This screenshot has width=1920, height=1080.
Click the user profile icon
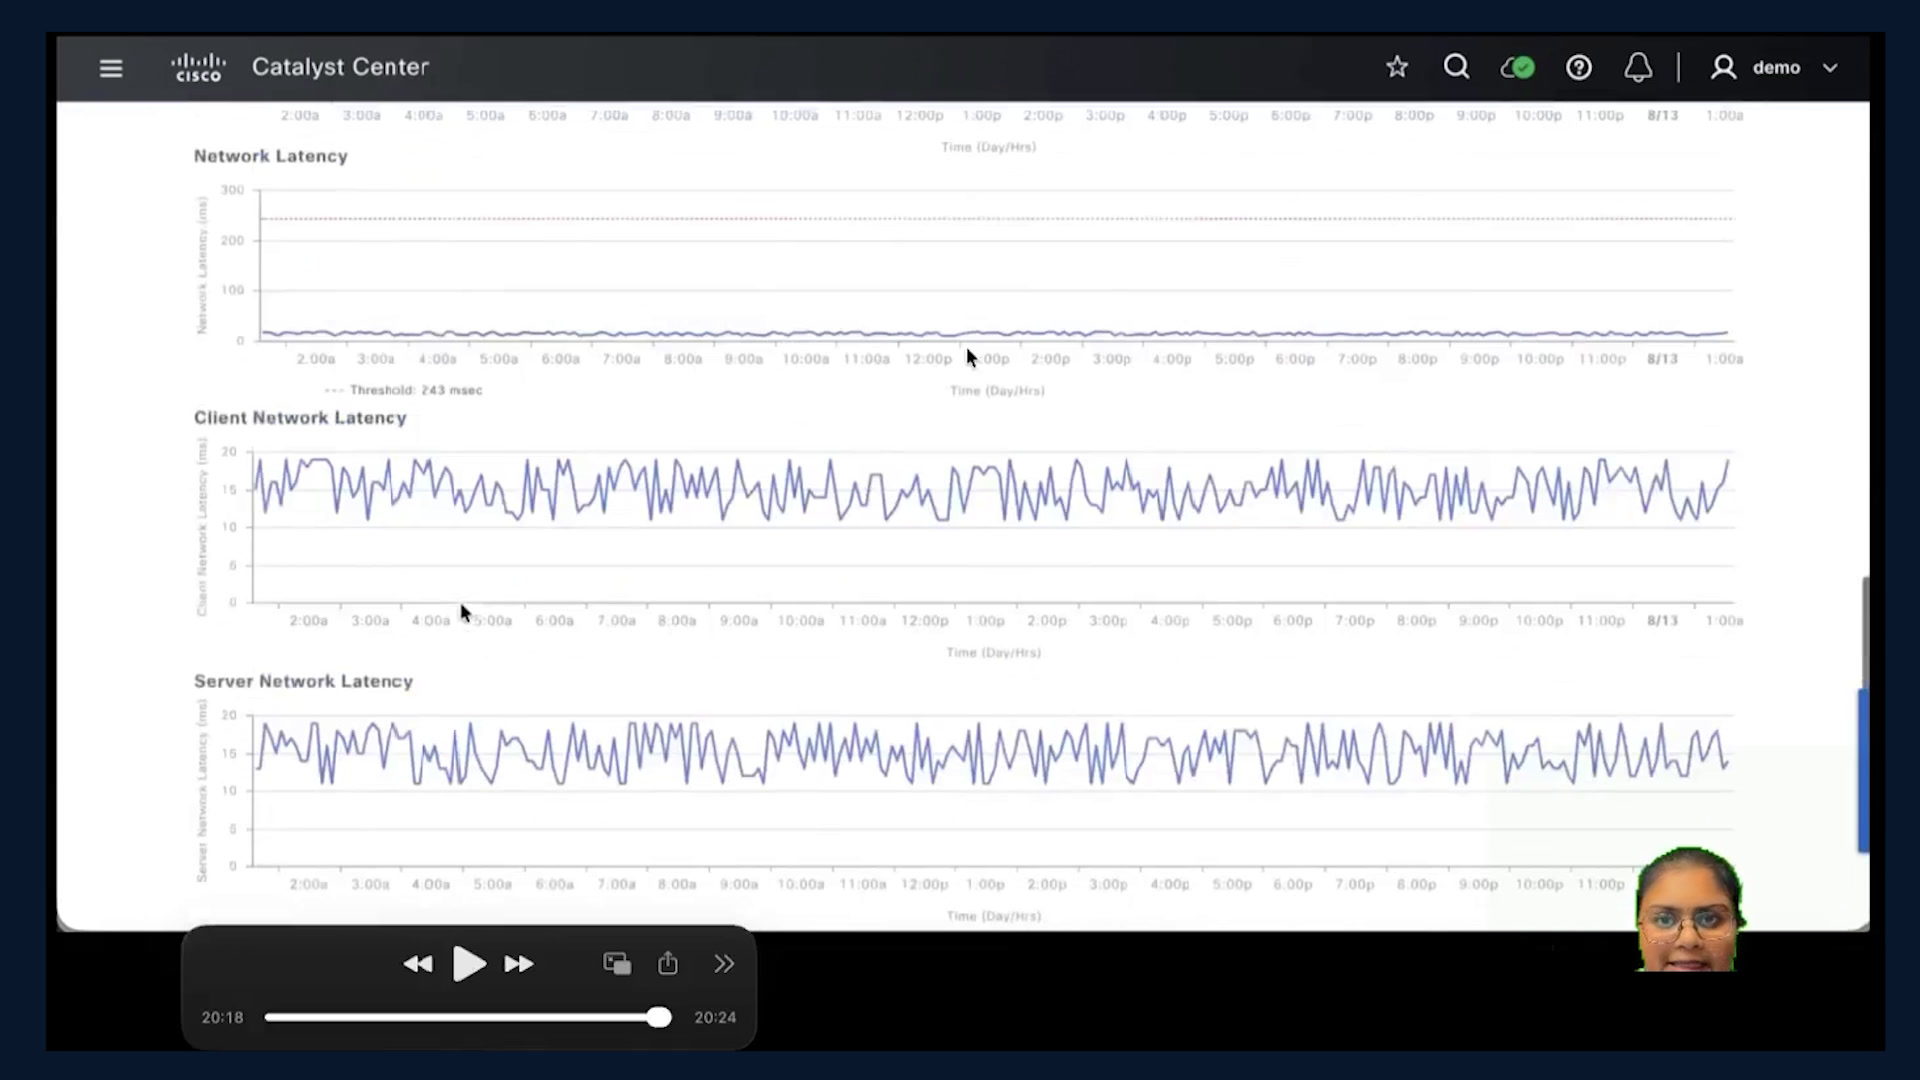click(1723, 67)
